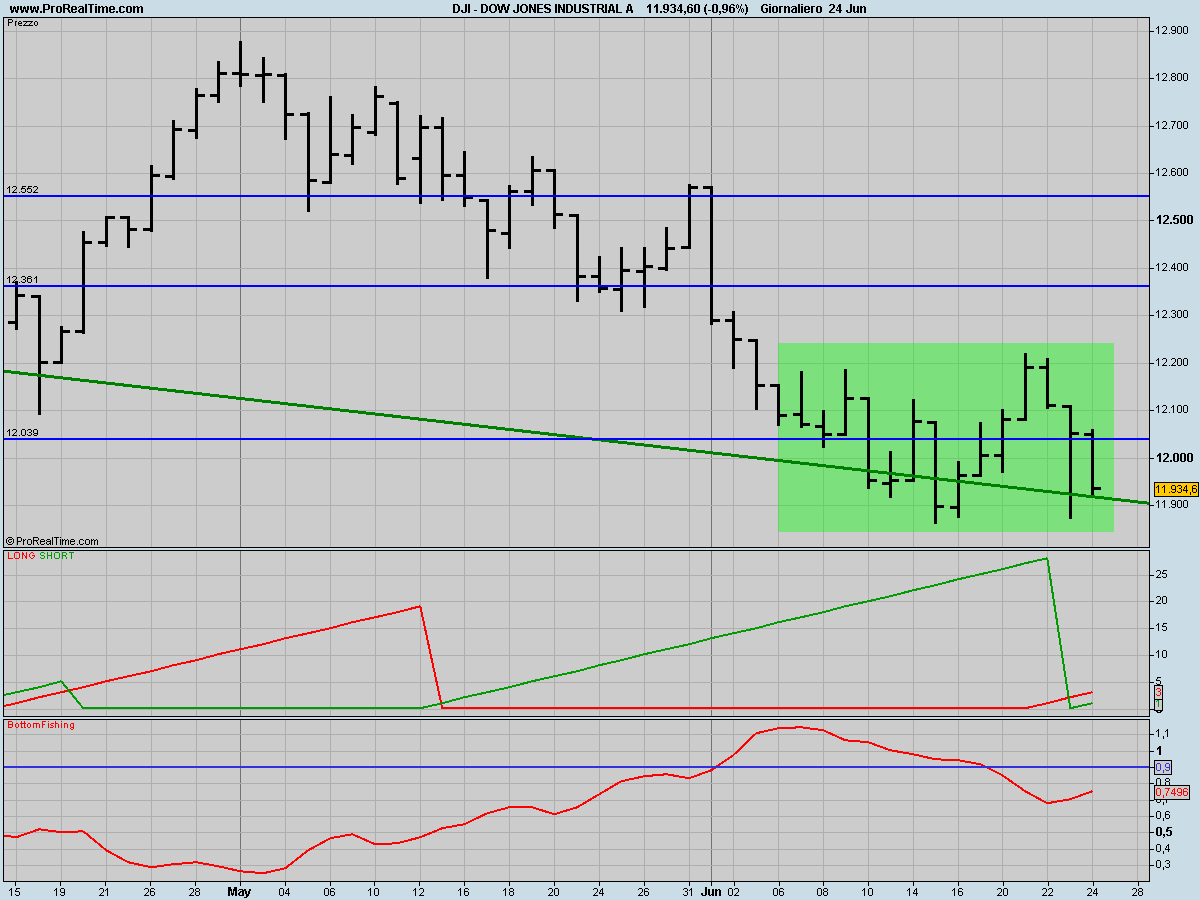This screenshot has height=900, width=1200.
Task: Click the green 1 SHORT value tag
Action: [x=1158, y=704]
